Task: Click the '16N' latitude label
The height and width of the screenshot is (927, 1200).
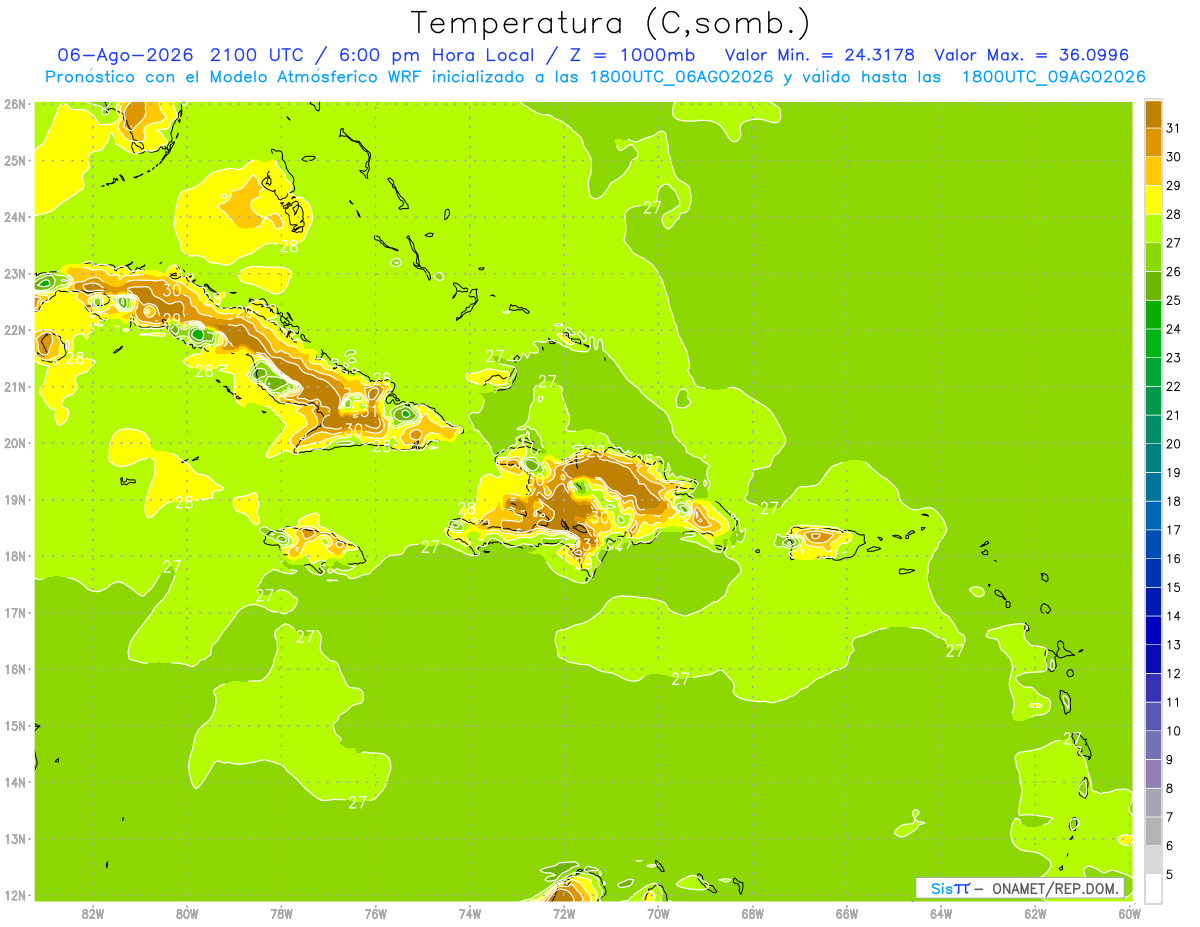Action: click(x=14, y=669)
